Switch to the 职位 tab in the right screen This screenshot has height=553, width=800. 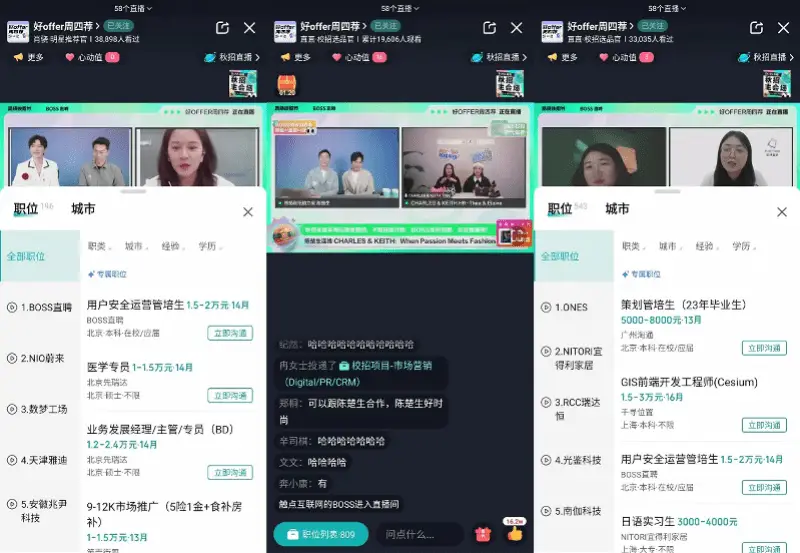560,209
